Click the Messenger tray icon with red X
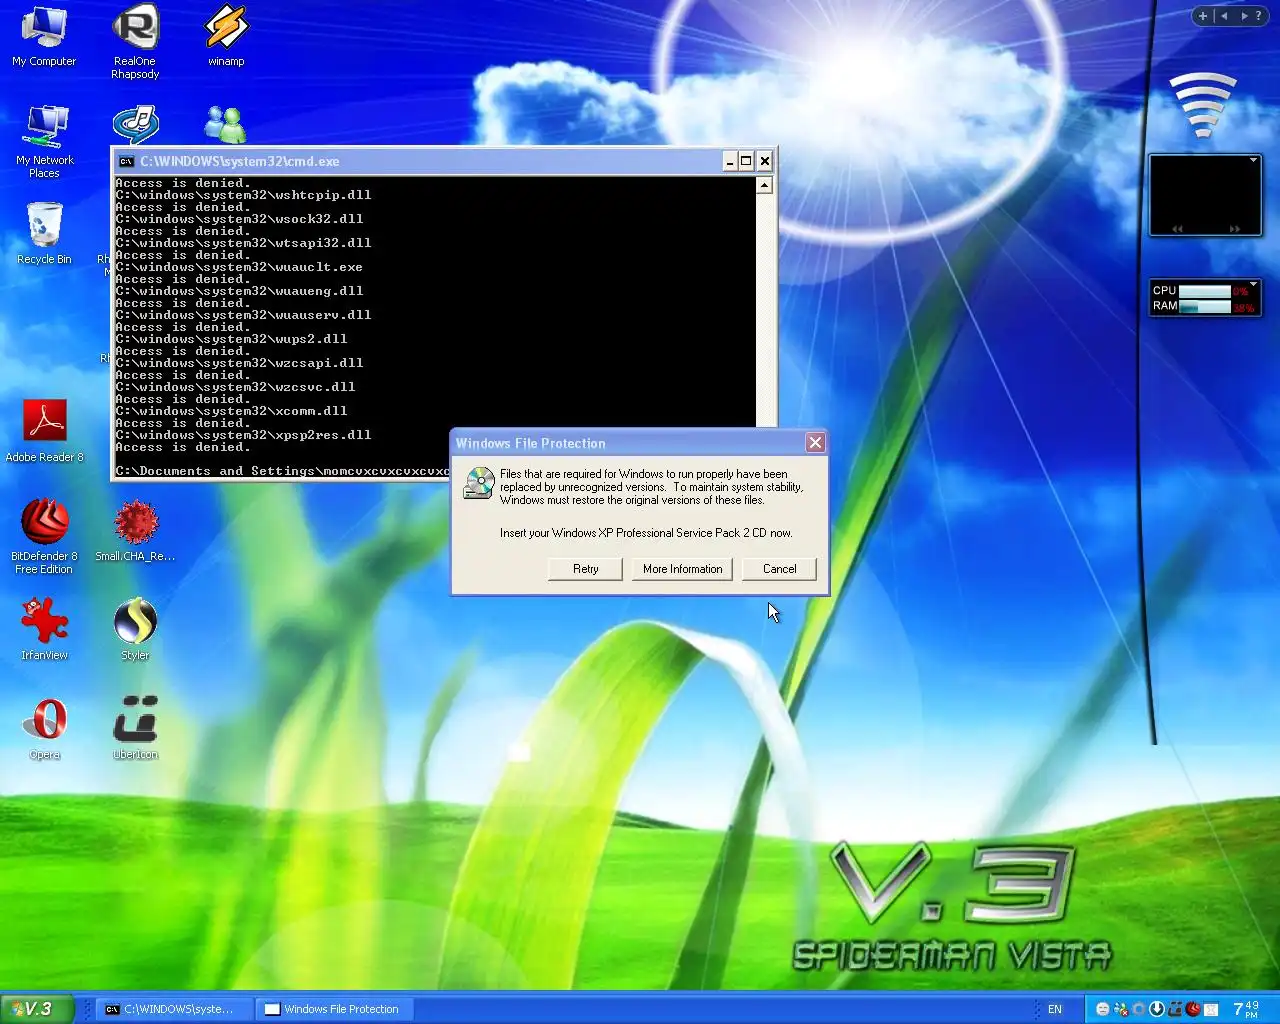1280x1024 pixels. [x=1121, y=1009]
